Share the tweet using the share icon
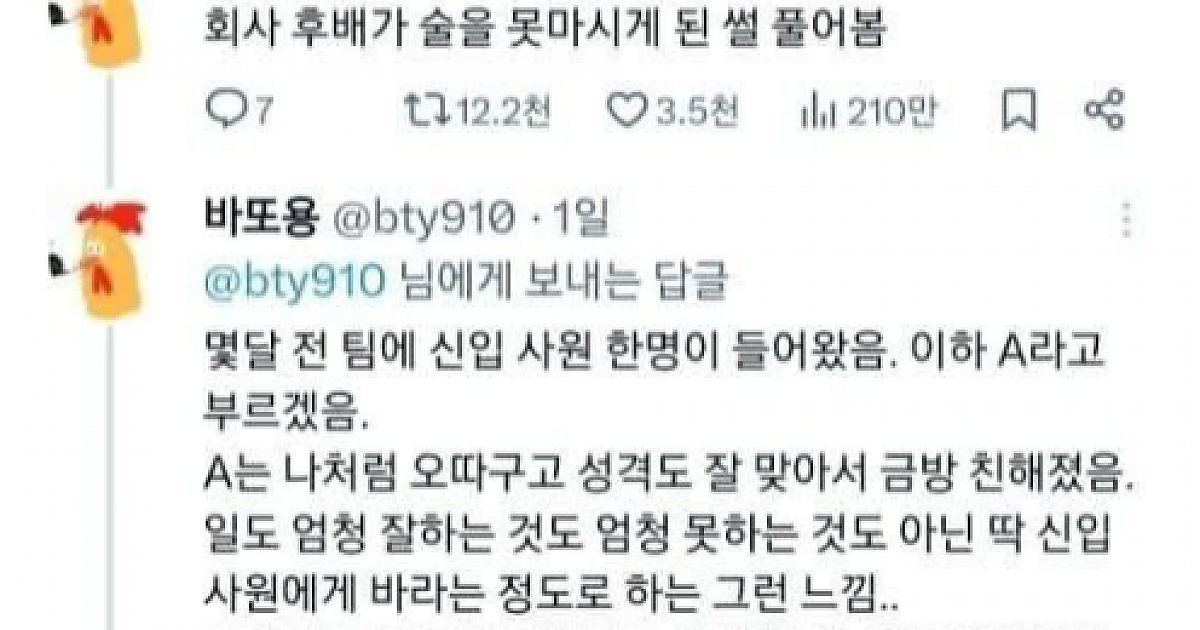Viewport: 1200px width, 630px height. point(1105,110)
